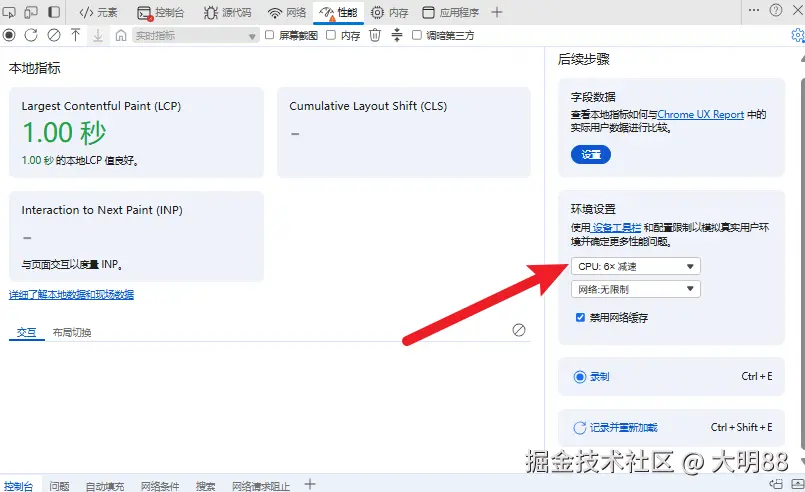
Task: Open the 内存 (Memory) tab
Action: click(390, 12)
